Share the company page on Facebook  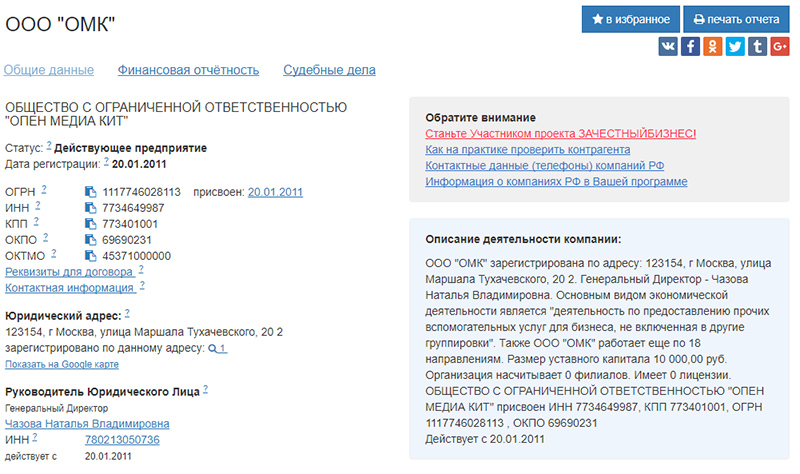(690, 46)
